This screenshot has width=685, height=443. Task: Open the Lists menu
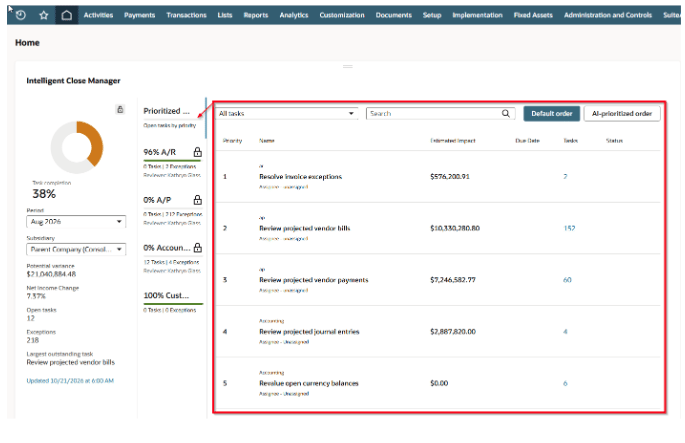click(225, 15)
